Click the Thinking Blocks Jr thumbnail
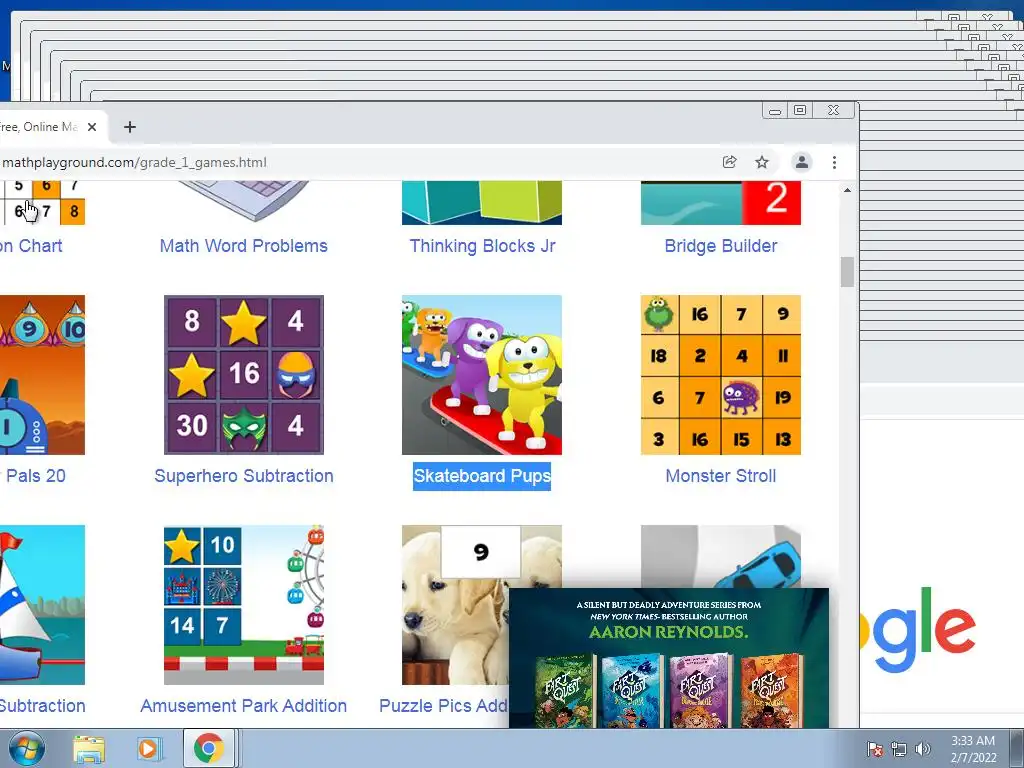Viewport: 1024px width, 768px height. pyautogui.click(x=482, y=202)
